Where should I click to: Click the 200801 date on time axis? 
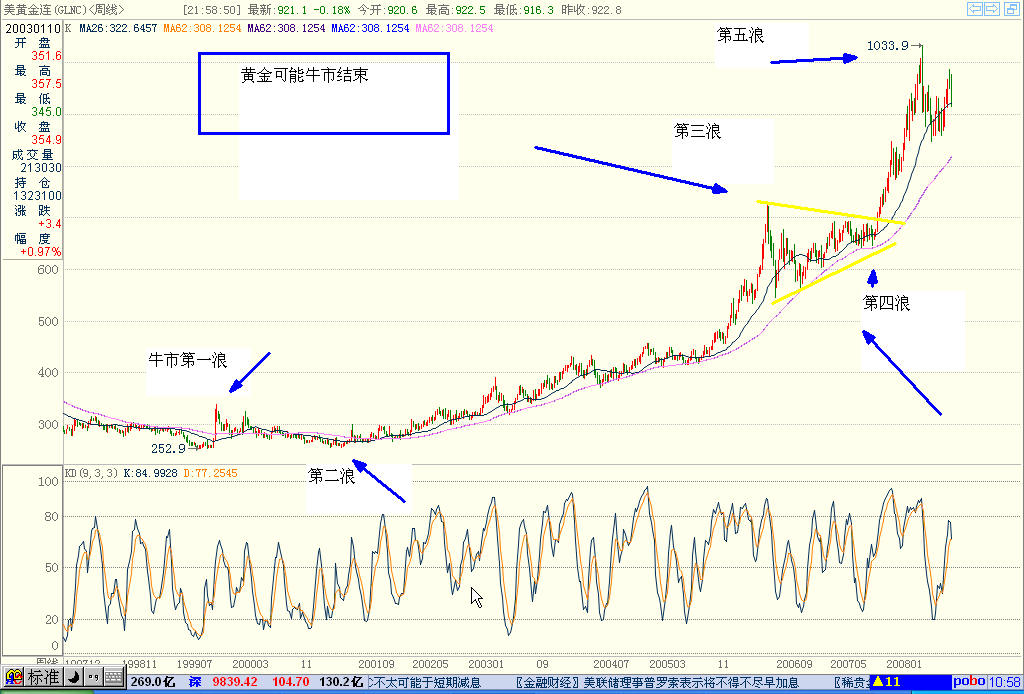904,664
